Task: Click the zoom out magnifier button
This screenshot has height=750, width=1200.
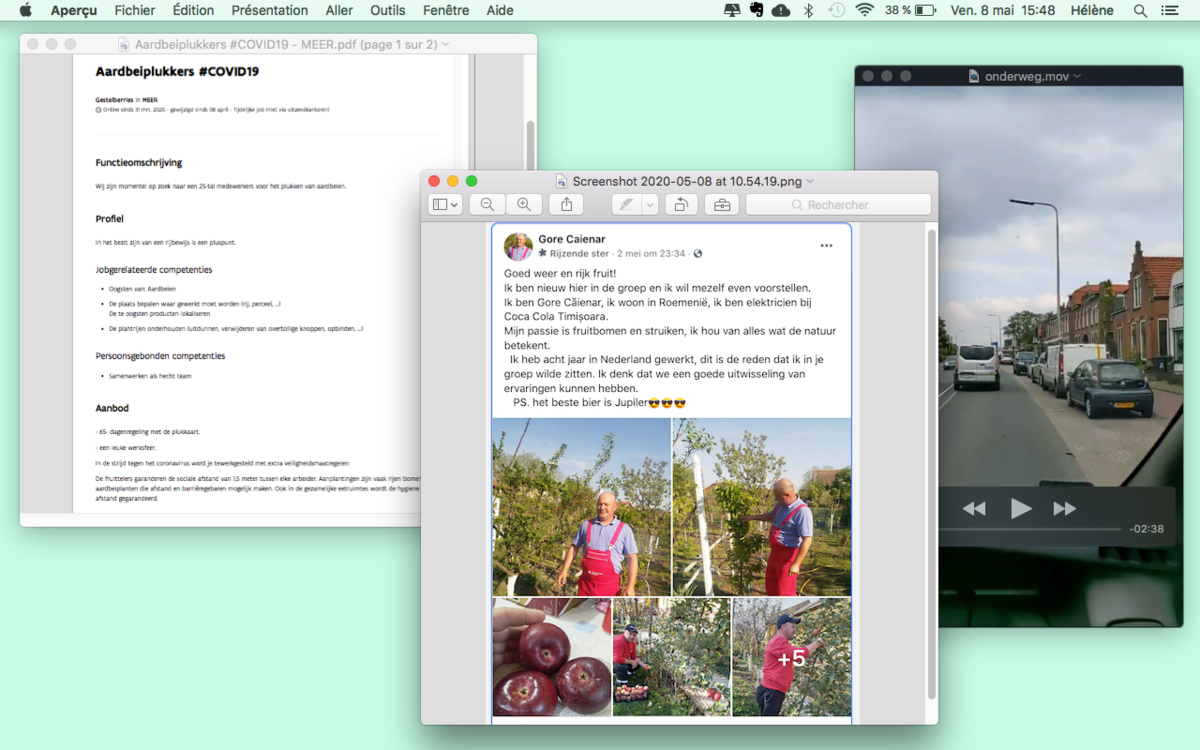Action: point(487,205)
